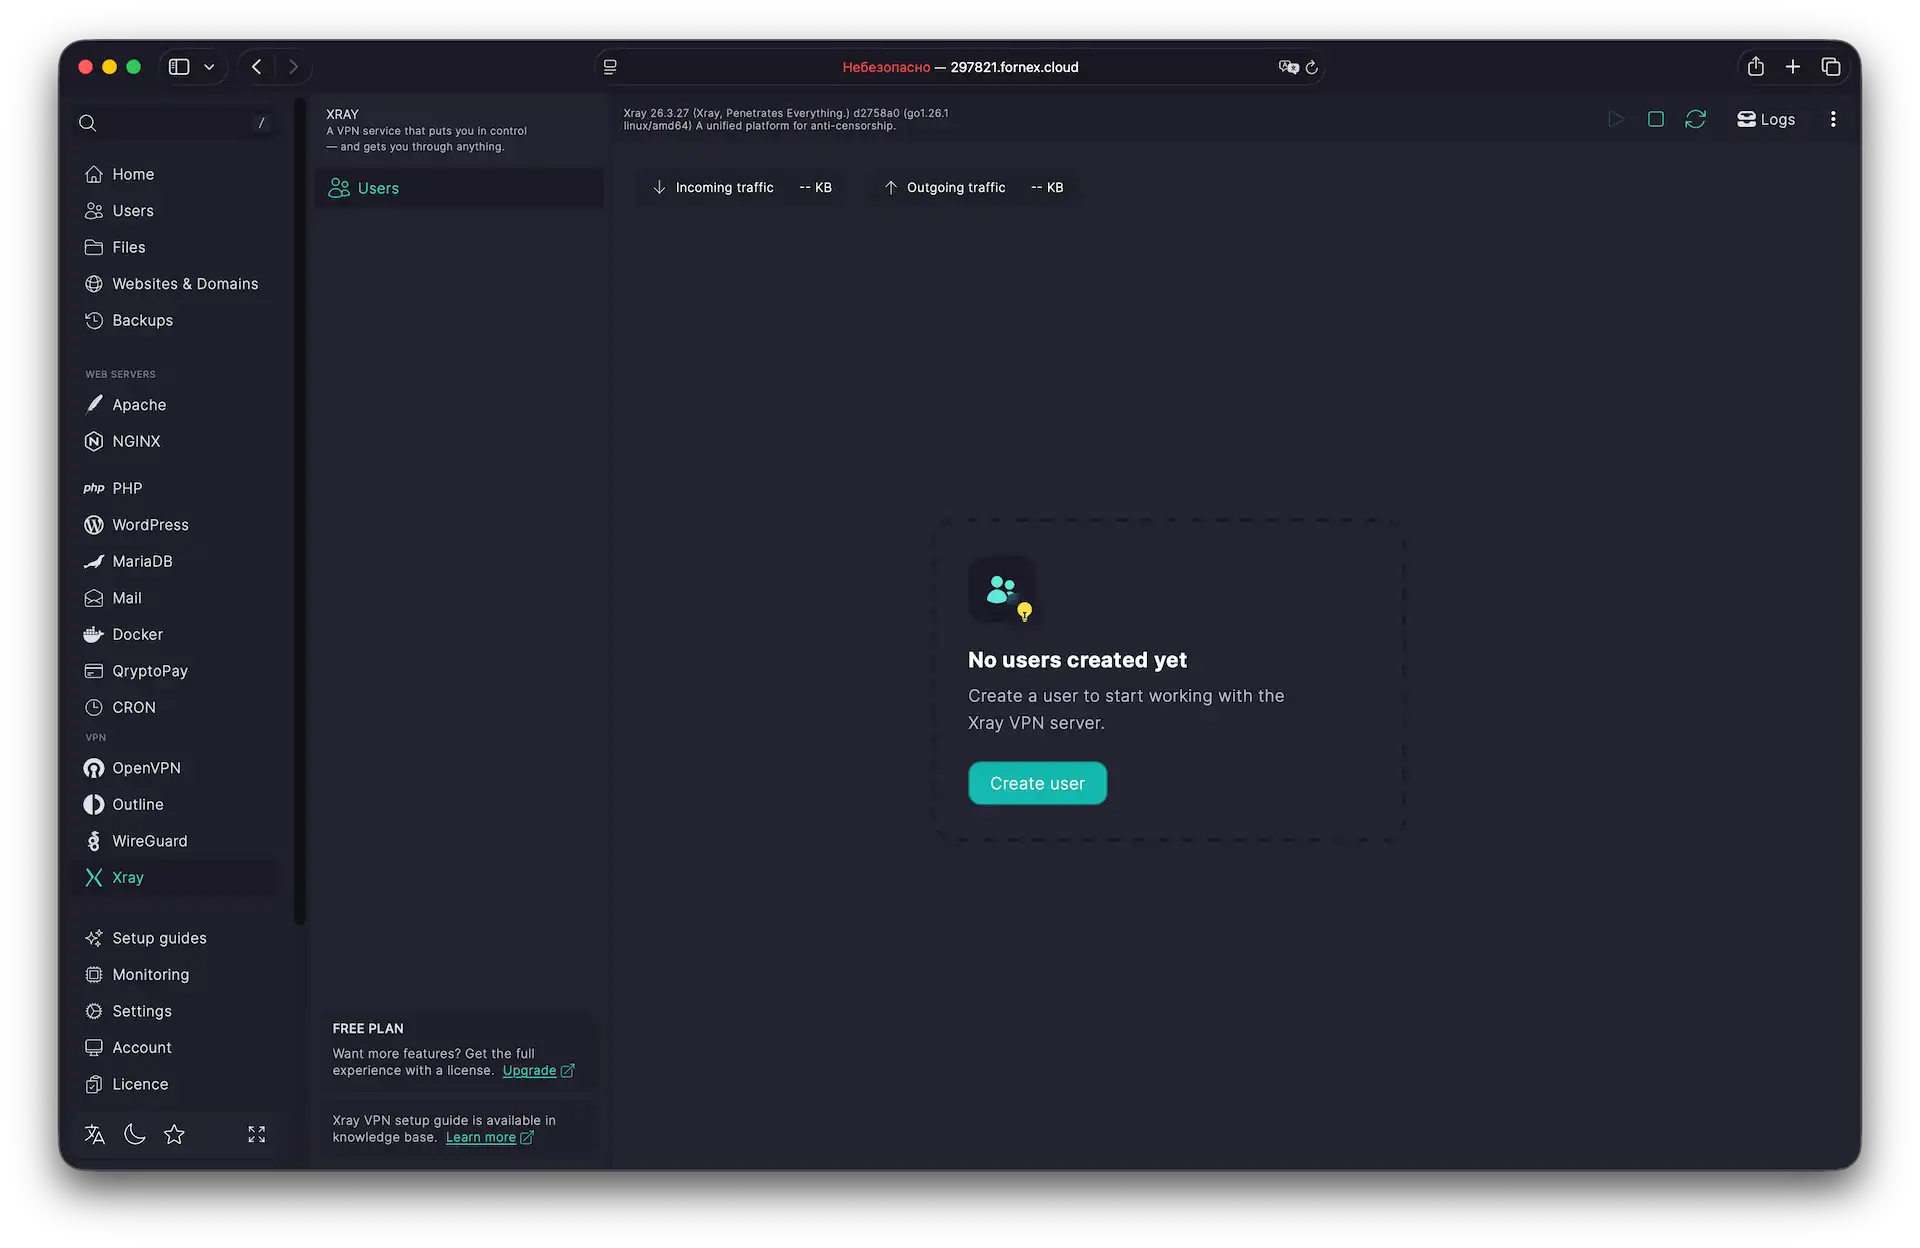Start the Xray service with the play icon
Viewport: 1920px width, 1248px height.
pos(1615,118)
